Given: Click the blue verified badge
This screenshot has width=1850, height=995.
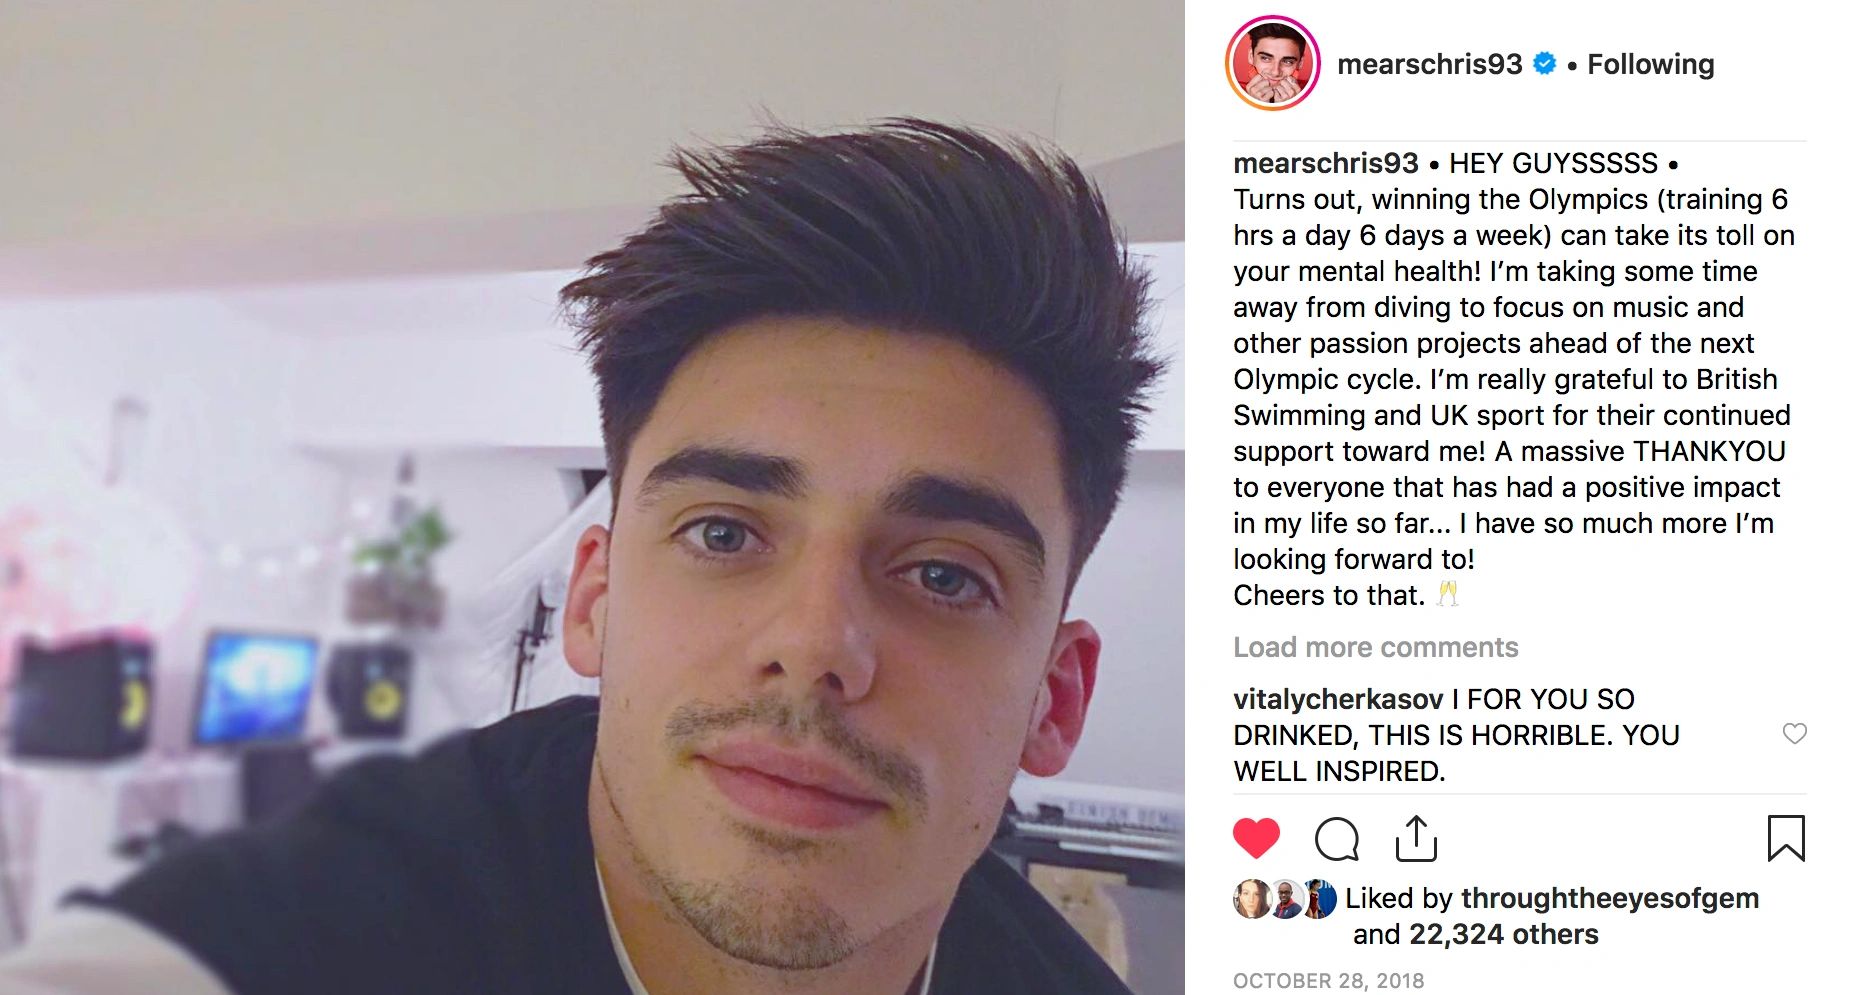Looking at the screenshot, I should [1545, 64].
